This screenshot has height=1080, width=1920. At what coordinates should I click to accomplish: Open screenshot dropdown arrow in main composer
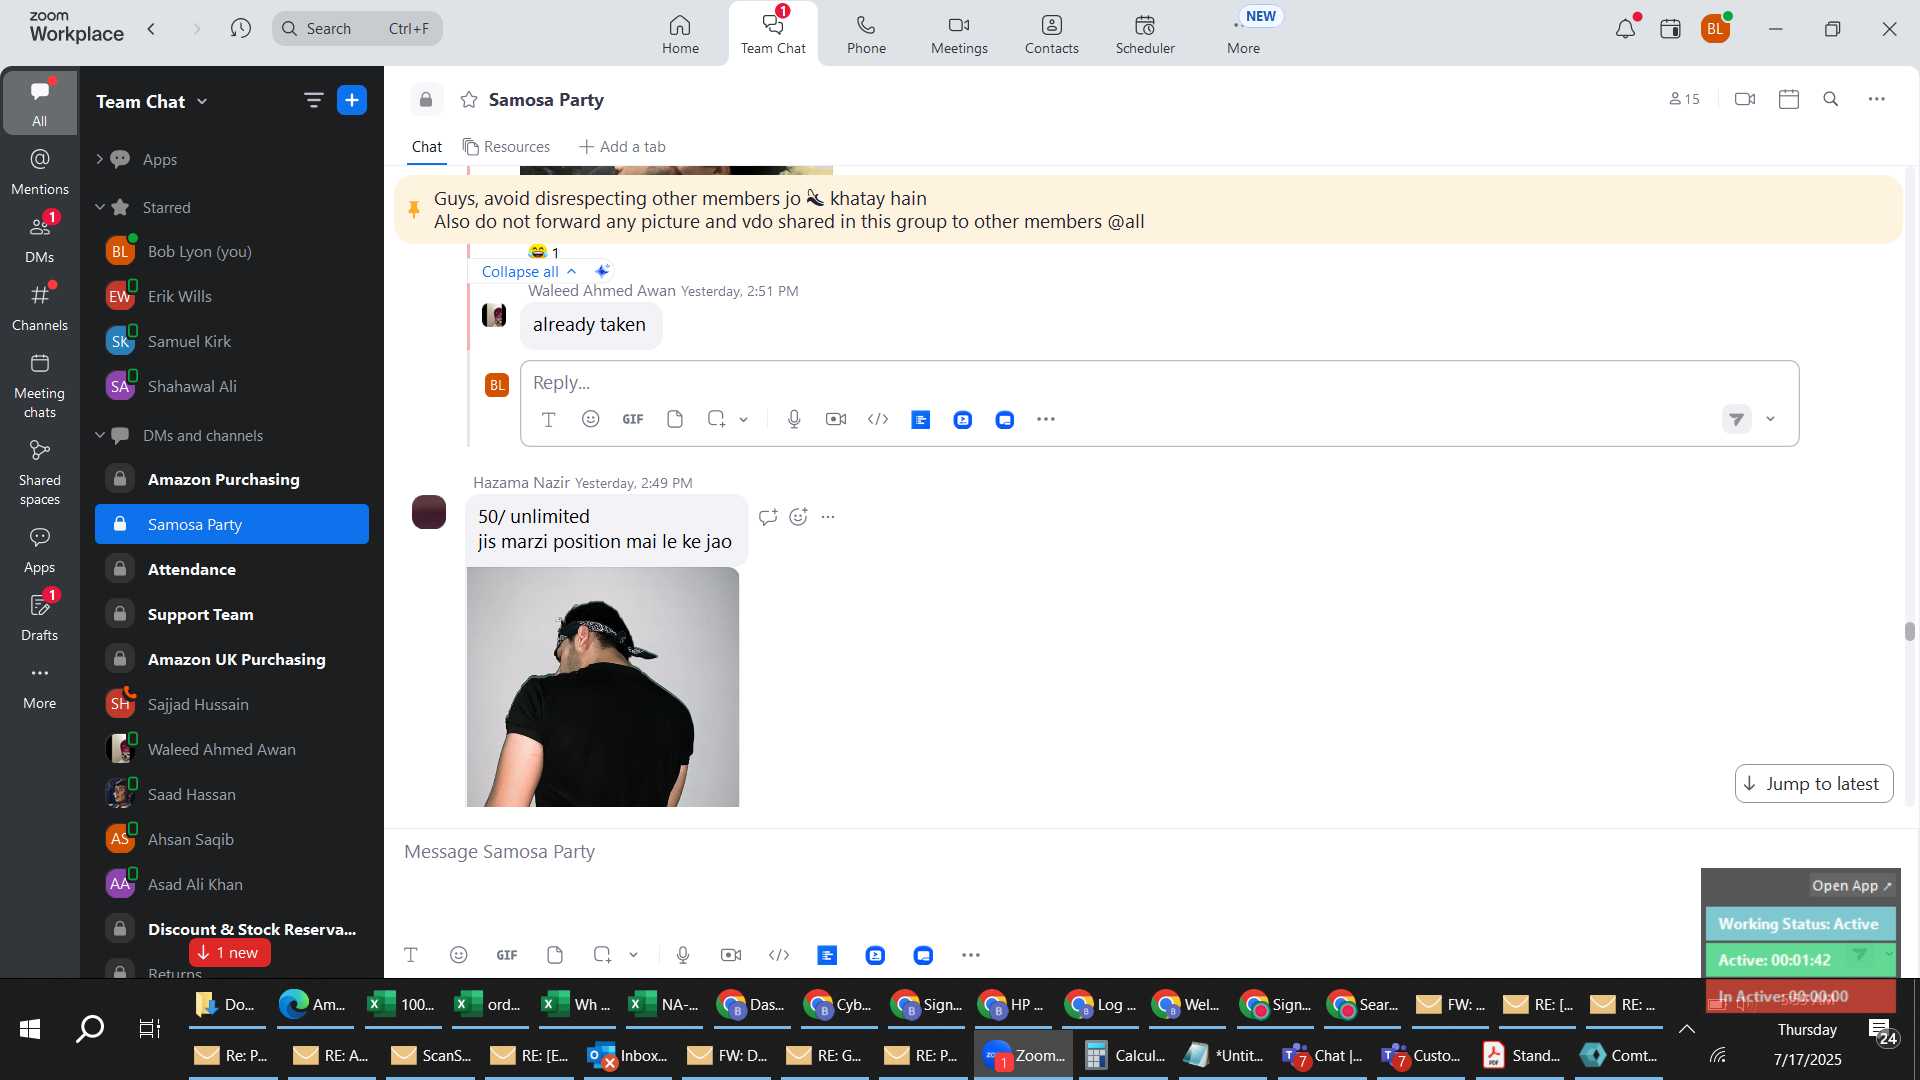pos(633,956)
